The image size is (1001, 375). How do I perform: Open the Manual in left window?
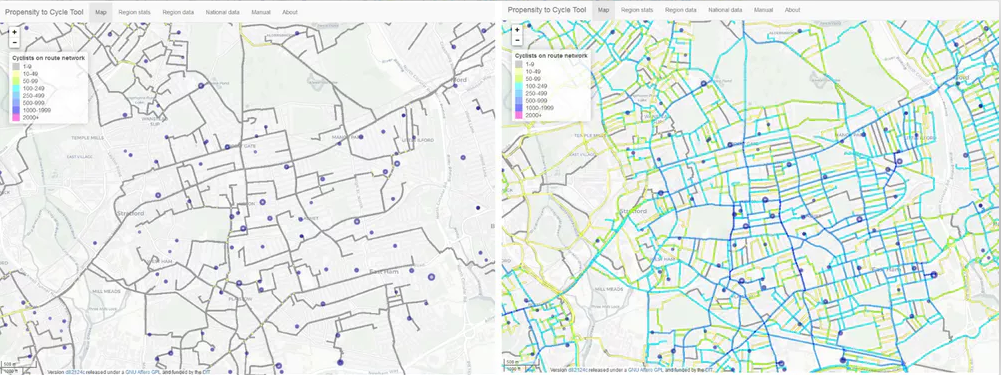tap(260, 11)
